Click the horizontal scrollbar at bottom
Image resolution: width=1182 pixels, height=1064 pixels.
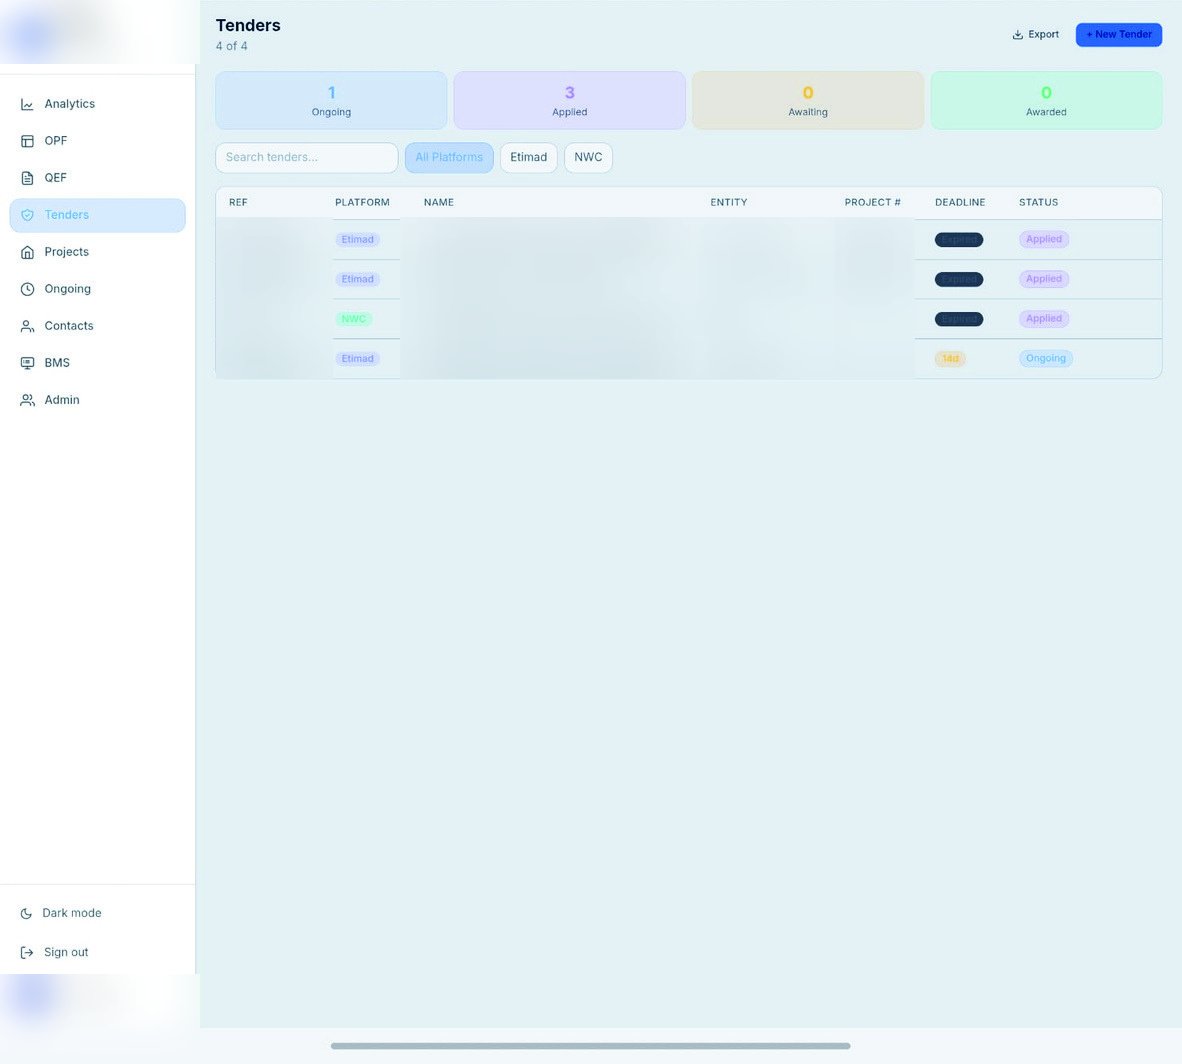590,1047
